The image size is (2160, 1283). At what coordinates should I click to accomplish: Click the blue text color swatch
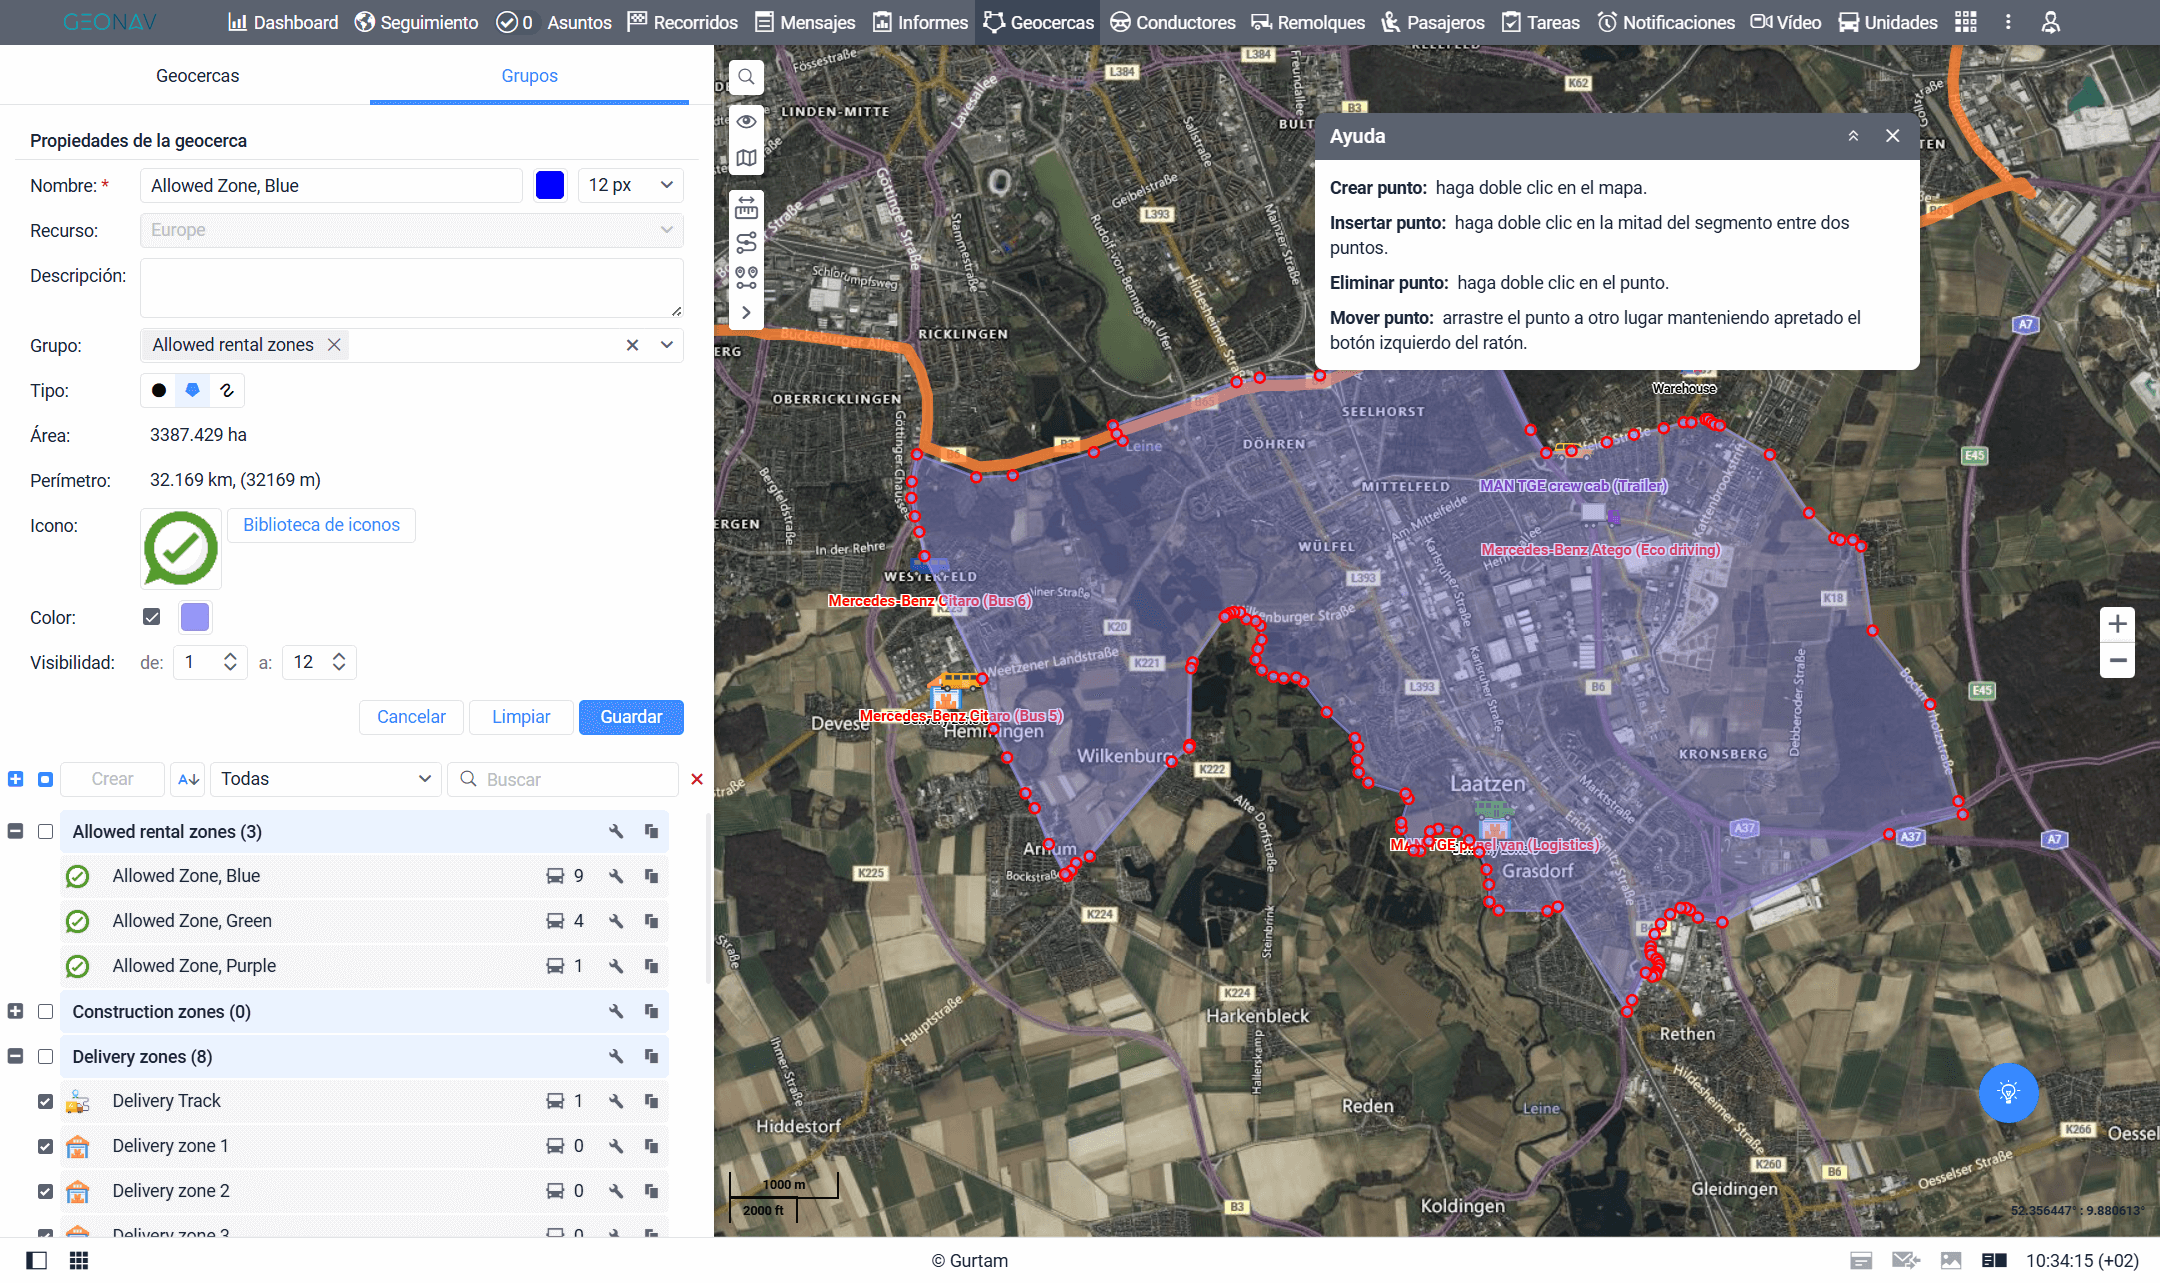pos(550,185)
